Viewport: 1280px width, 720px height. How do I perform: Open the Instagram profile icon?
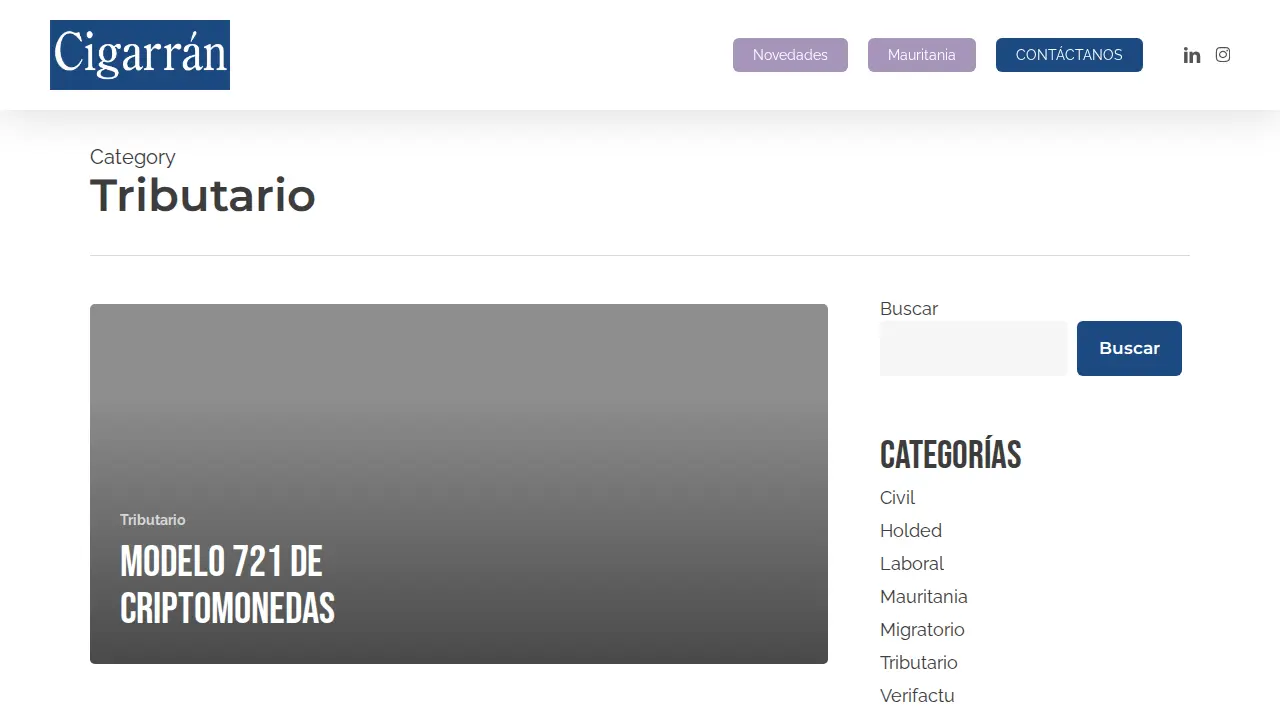[1223, 55]
